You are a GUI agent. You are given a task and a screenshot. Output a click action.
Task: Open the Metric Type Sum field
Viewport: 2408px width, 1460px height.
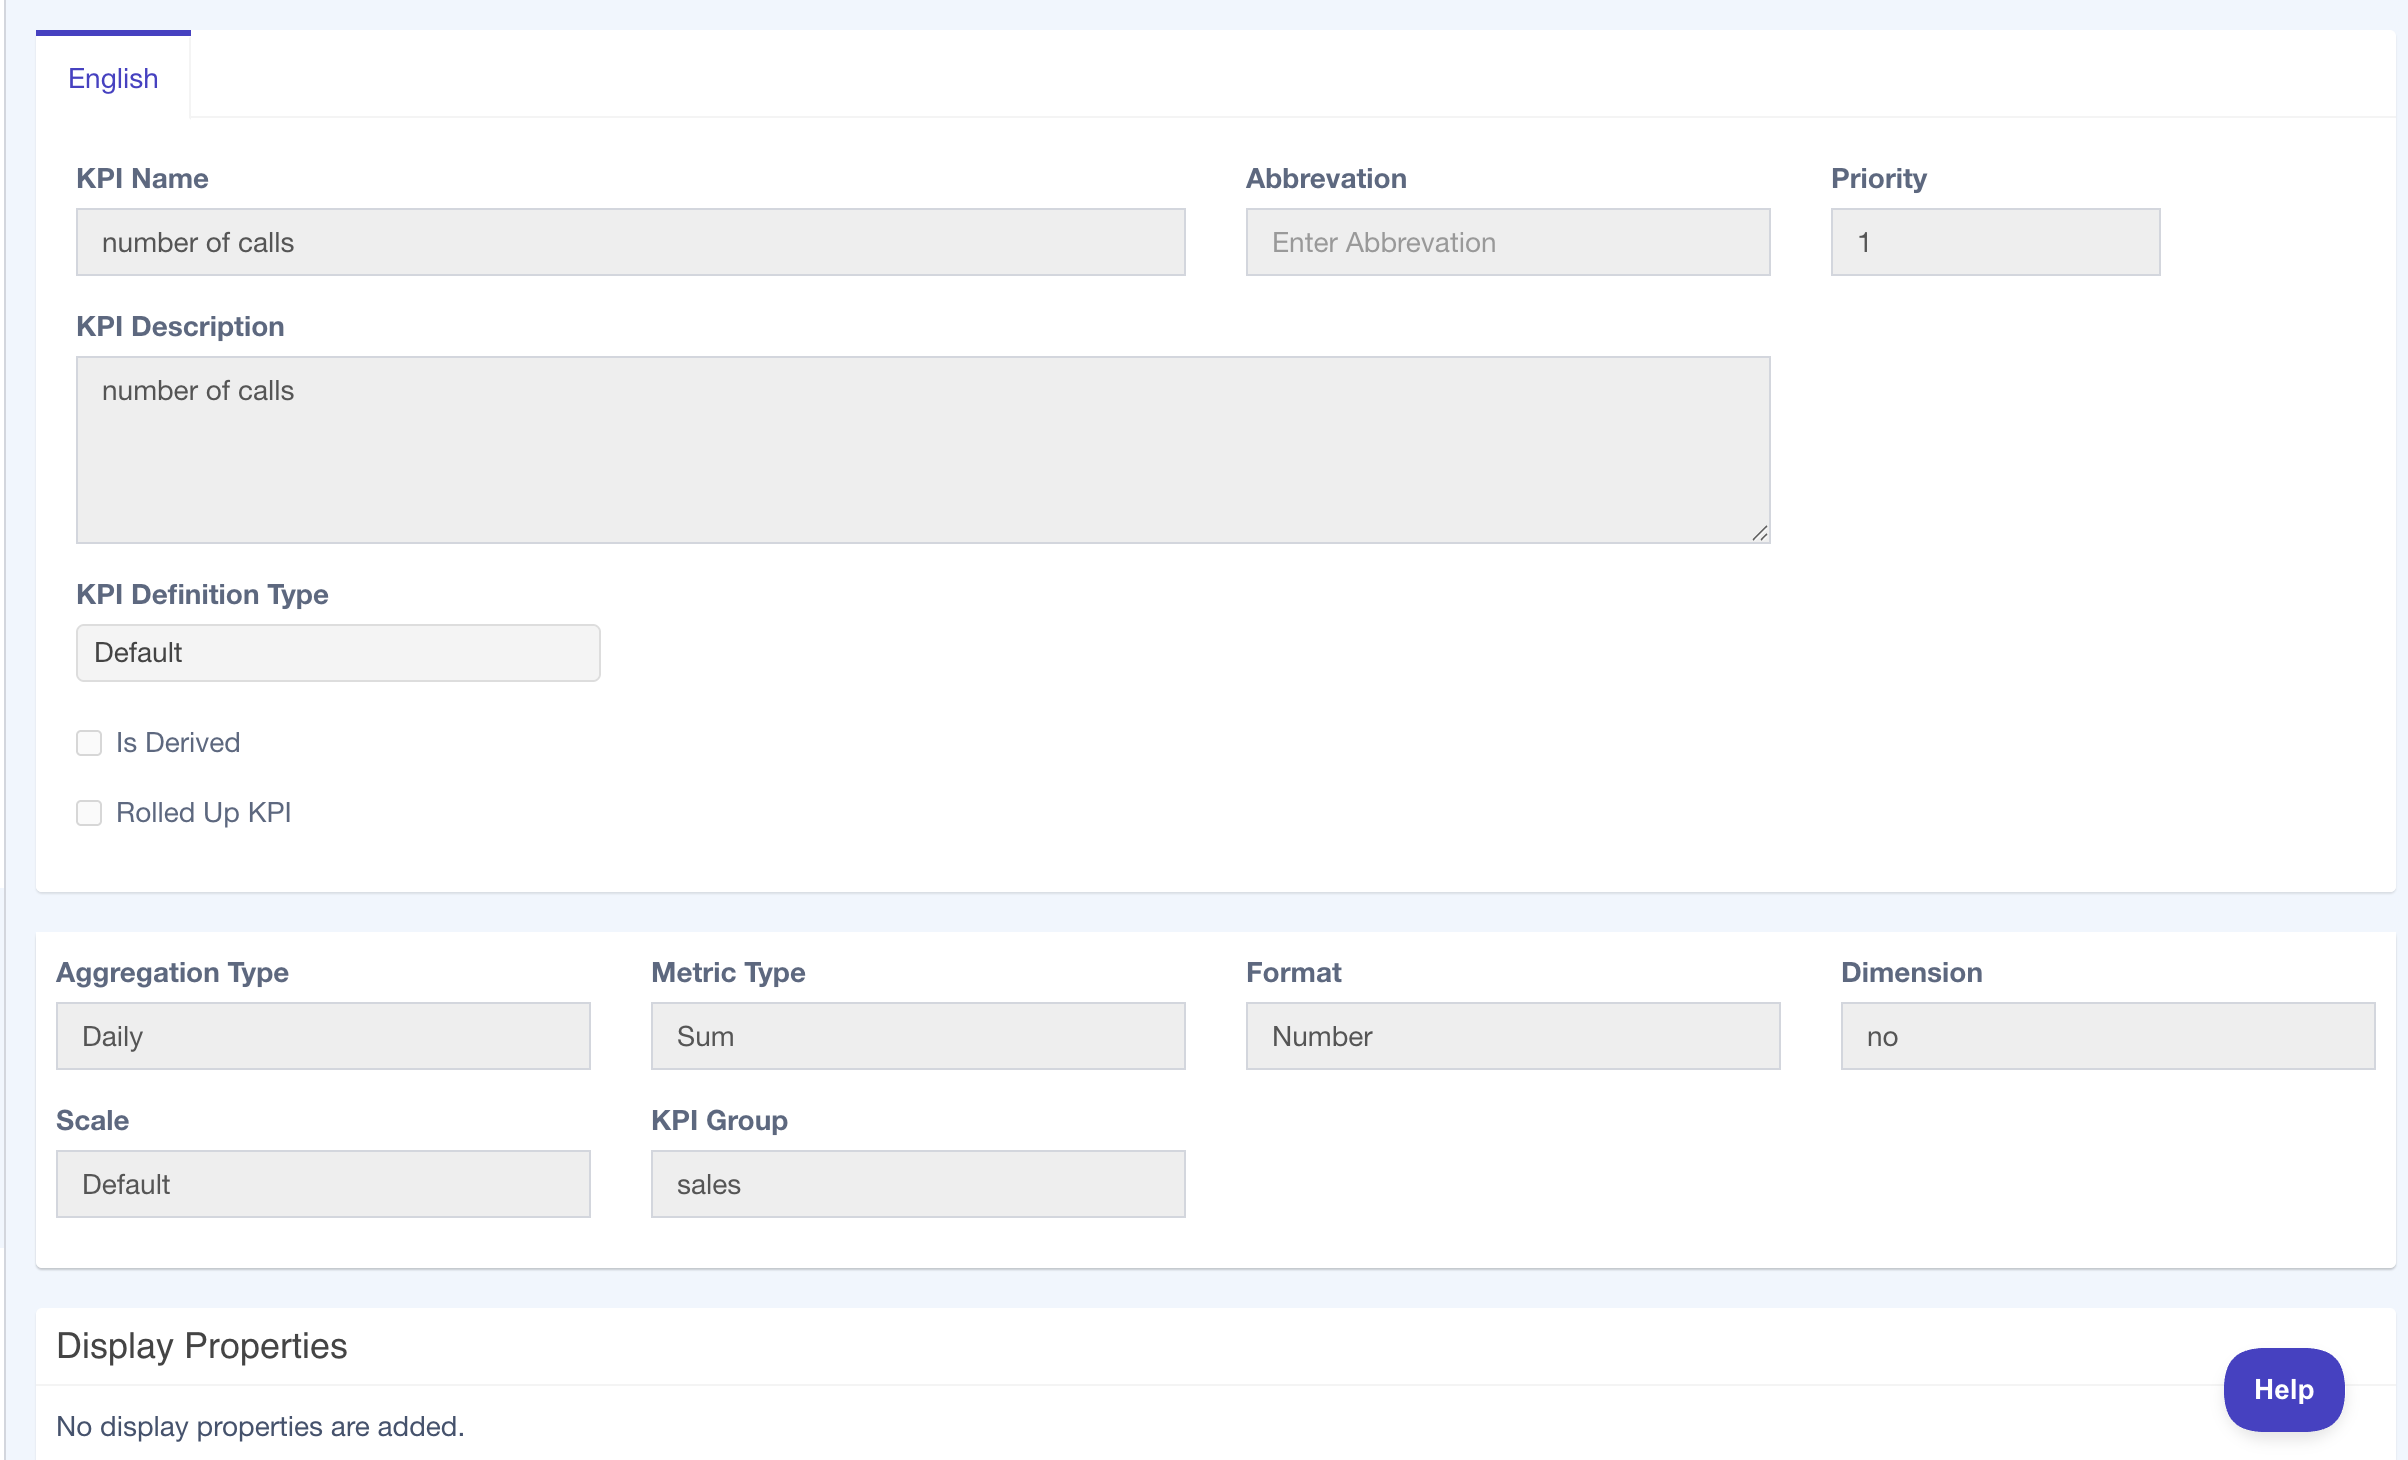[918, 1036]
